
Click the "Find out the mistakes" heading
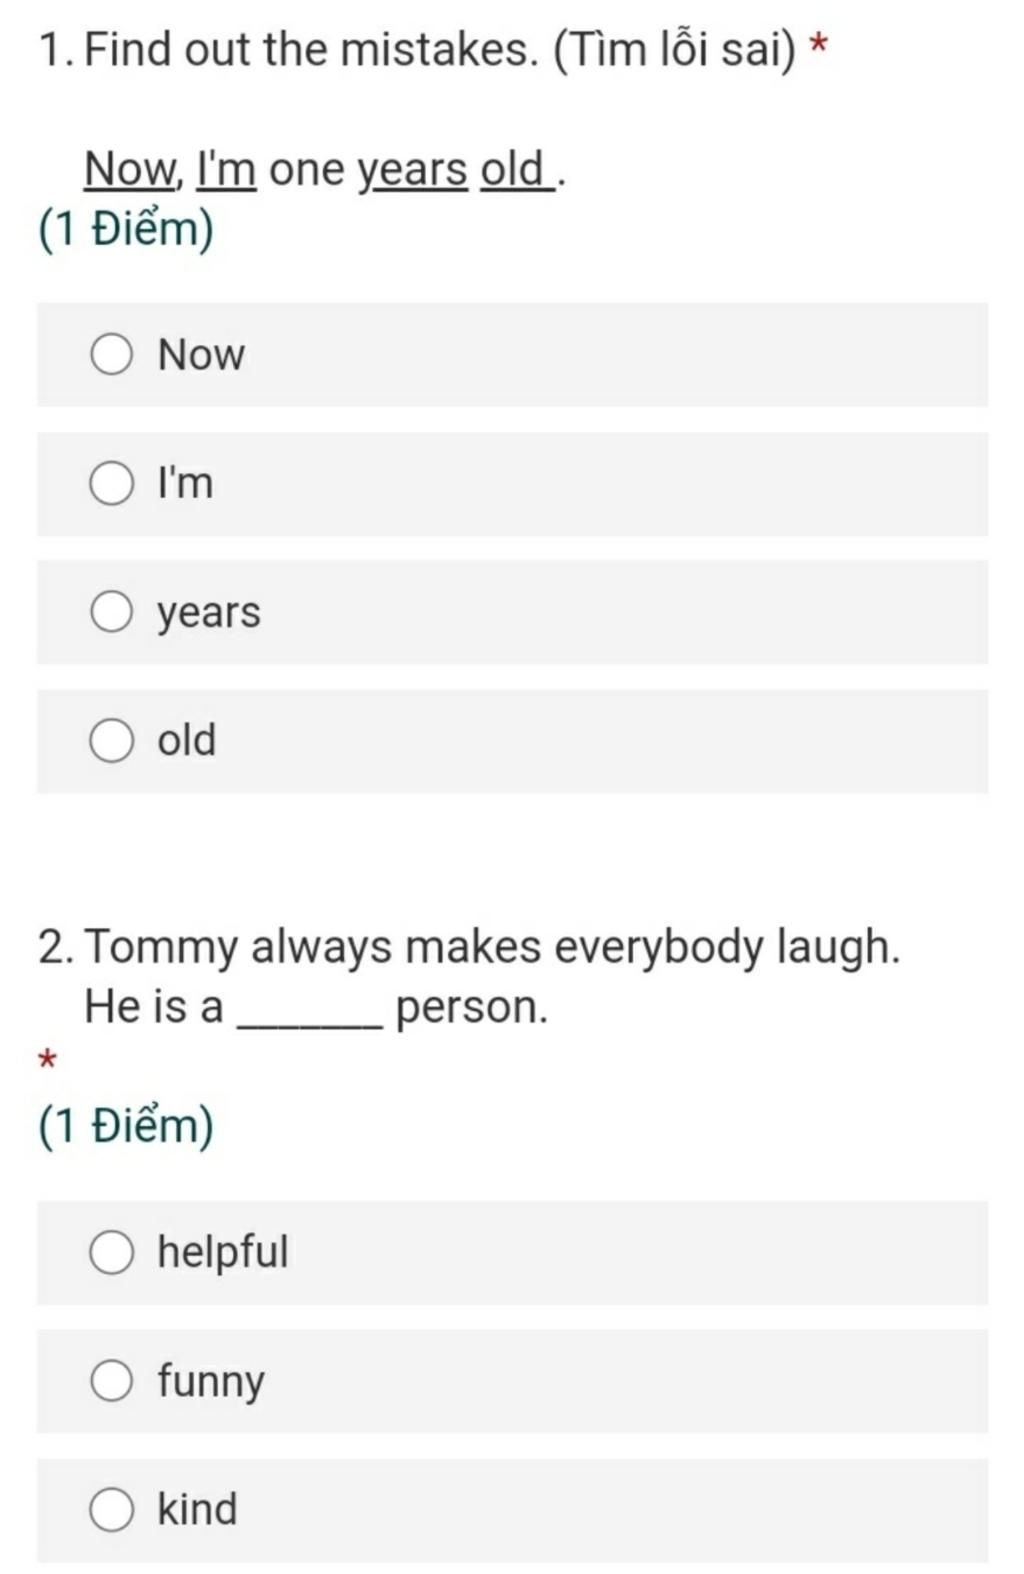tap(310, 50)
